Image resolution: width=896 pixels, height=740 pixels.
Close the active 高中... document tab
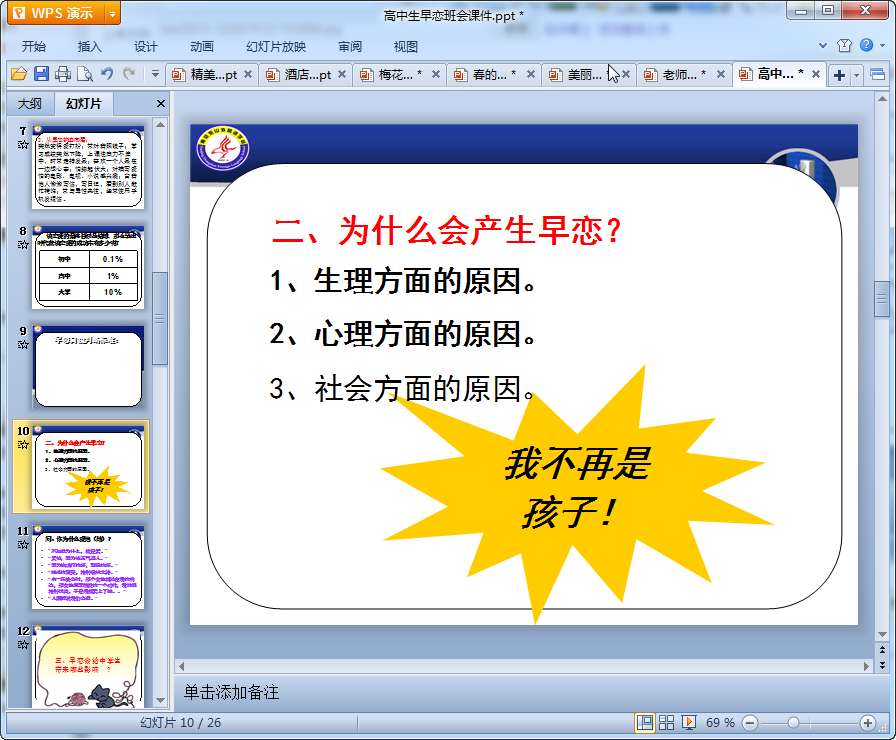click(x=816, y=74)
